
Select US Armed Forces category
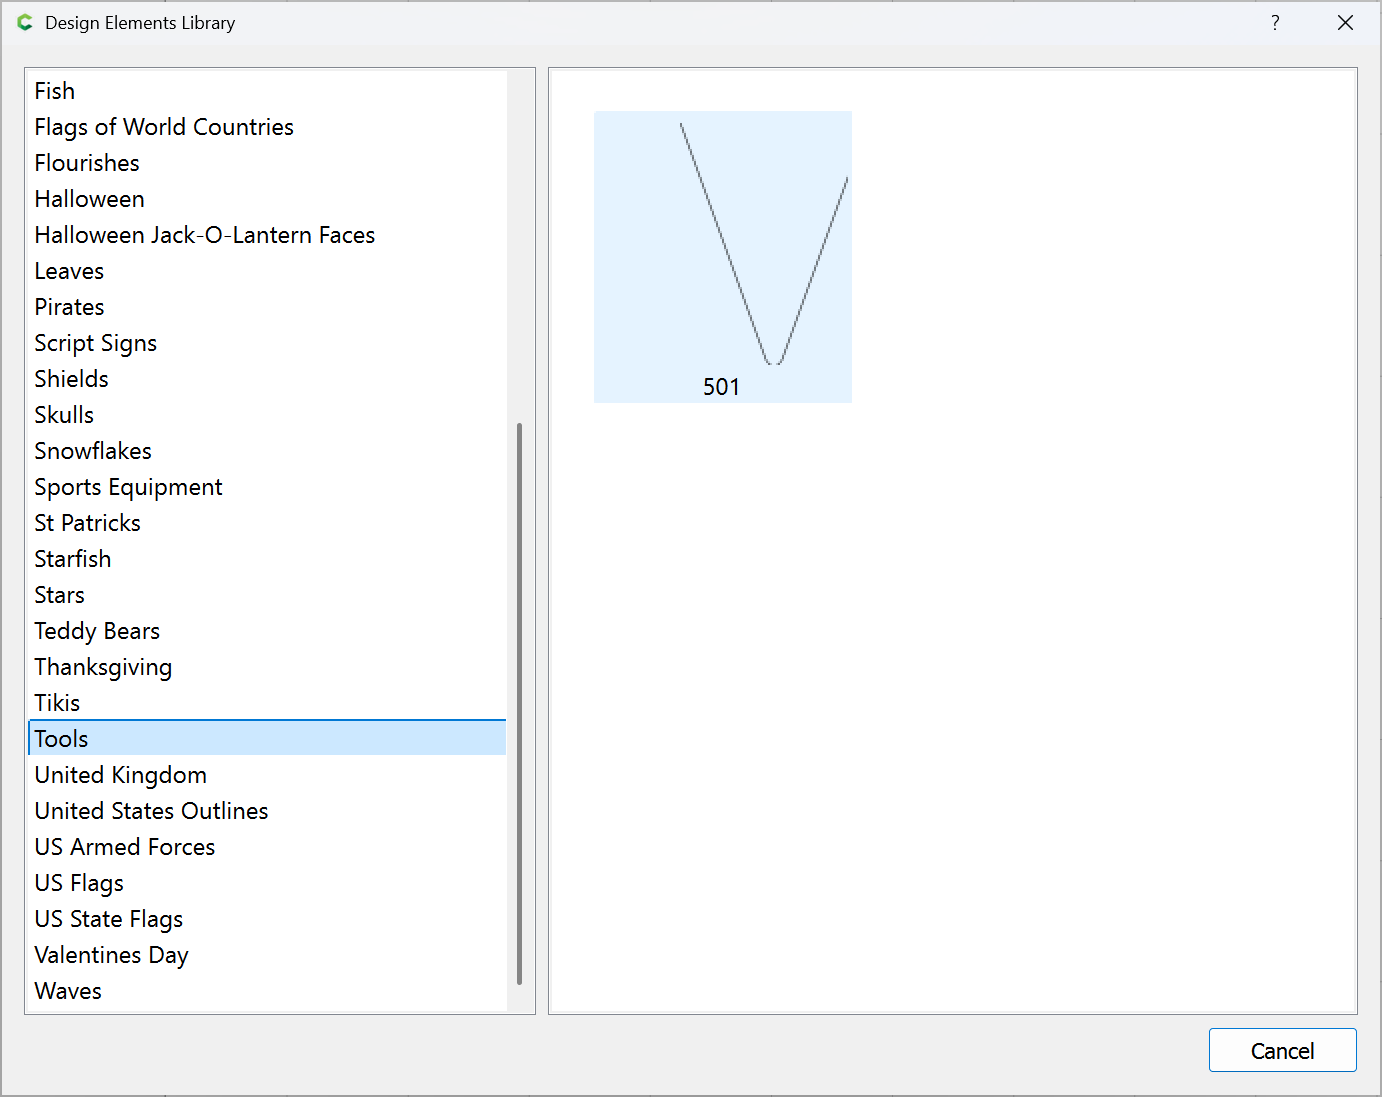point(125,847)
